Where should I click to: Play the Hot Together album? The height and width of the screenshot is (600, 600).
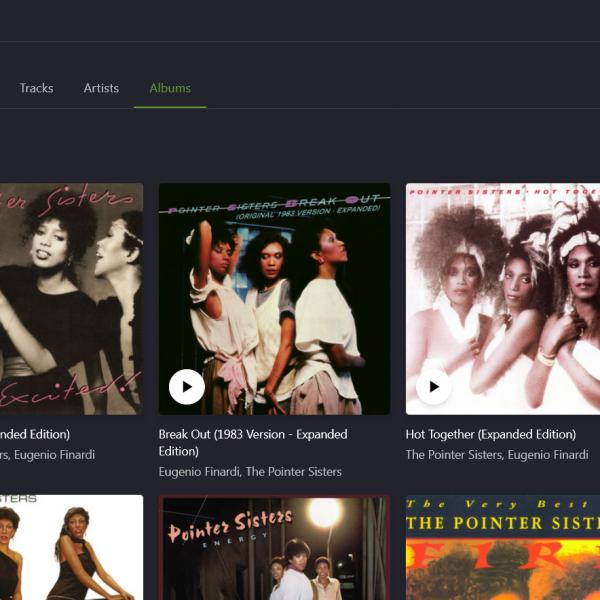tap(434, 387)
